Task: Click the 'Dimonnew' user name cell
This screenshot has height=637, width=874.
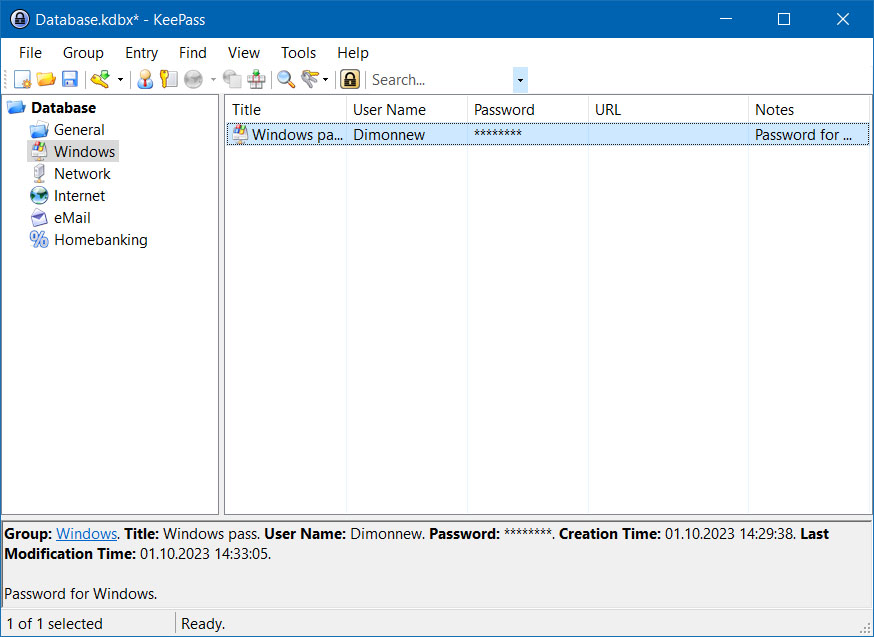Action: coord(389,135)
